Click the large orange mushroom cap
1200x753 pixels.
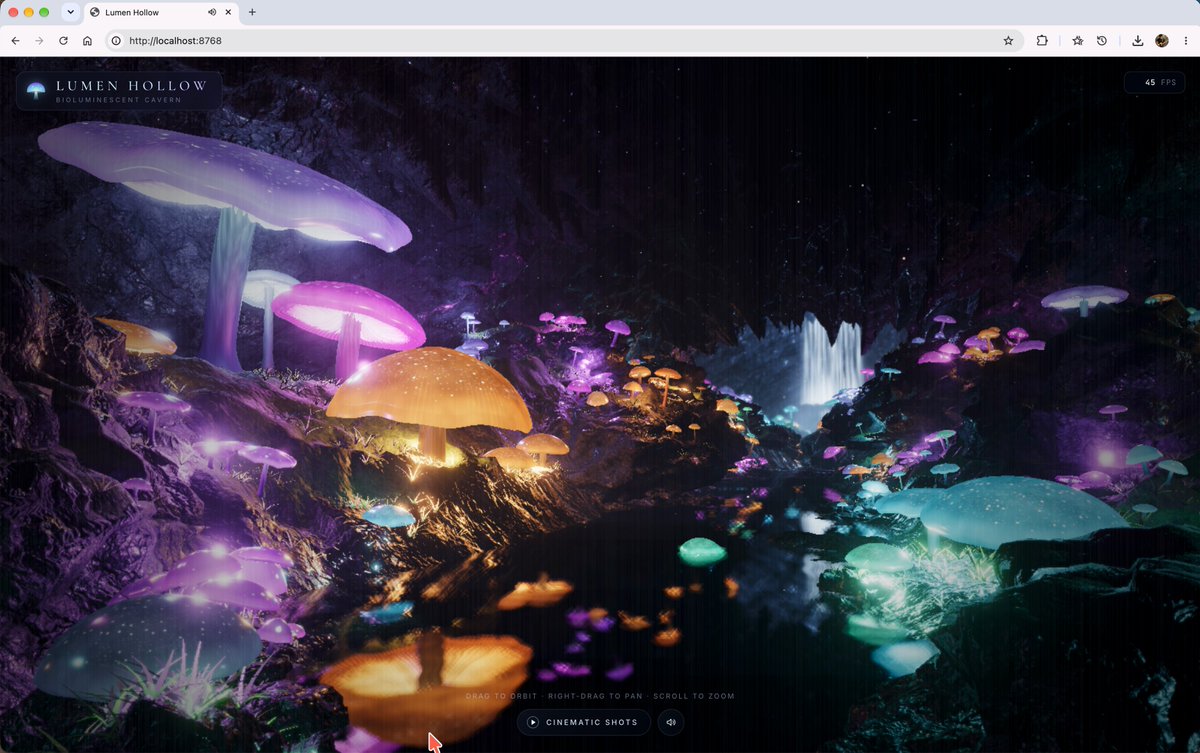point(429,390)
